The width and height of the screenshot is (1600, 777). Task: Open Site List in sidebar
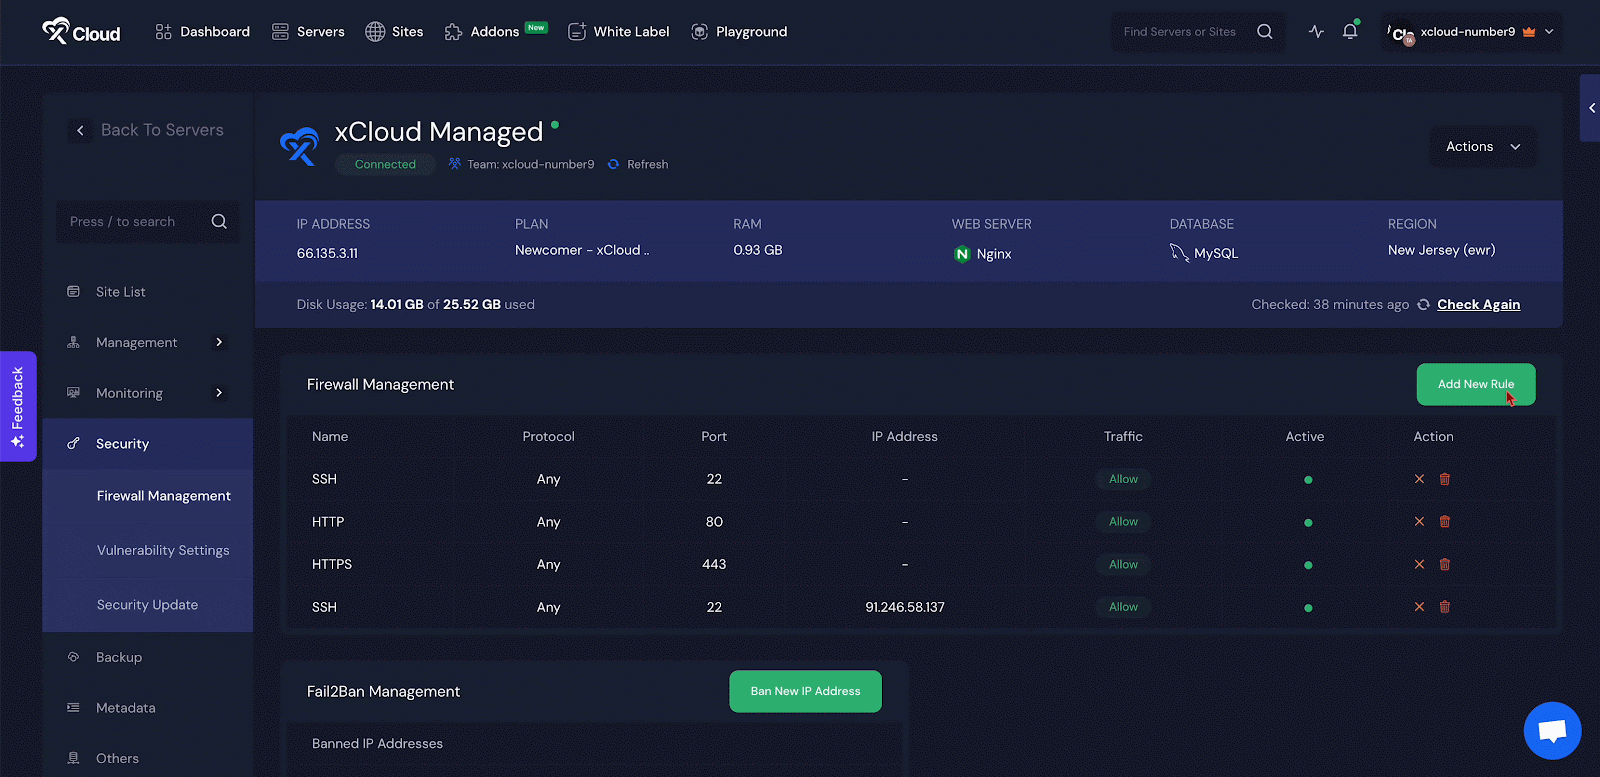point(121,292)
